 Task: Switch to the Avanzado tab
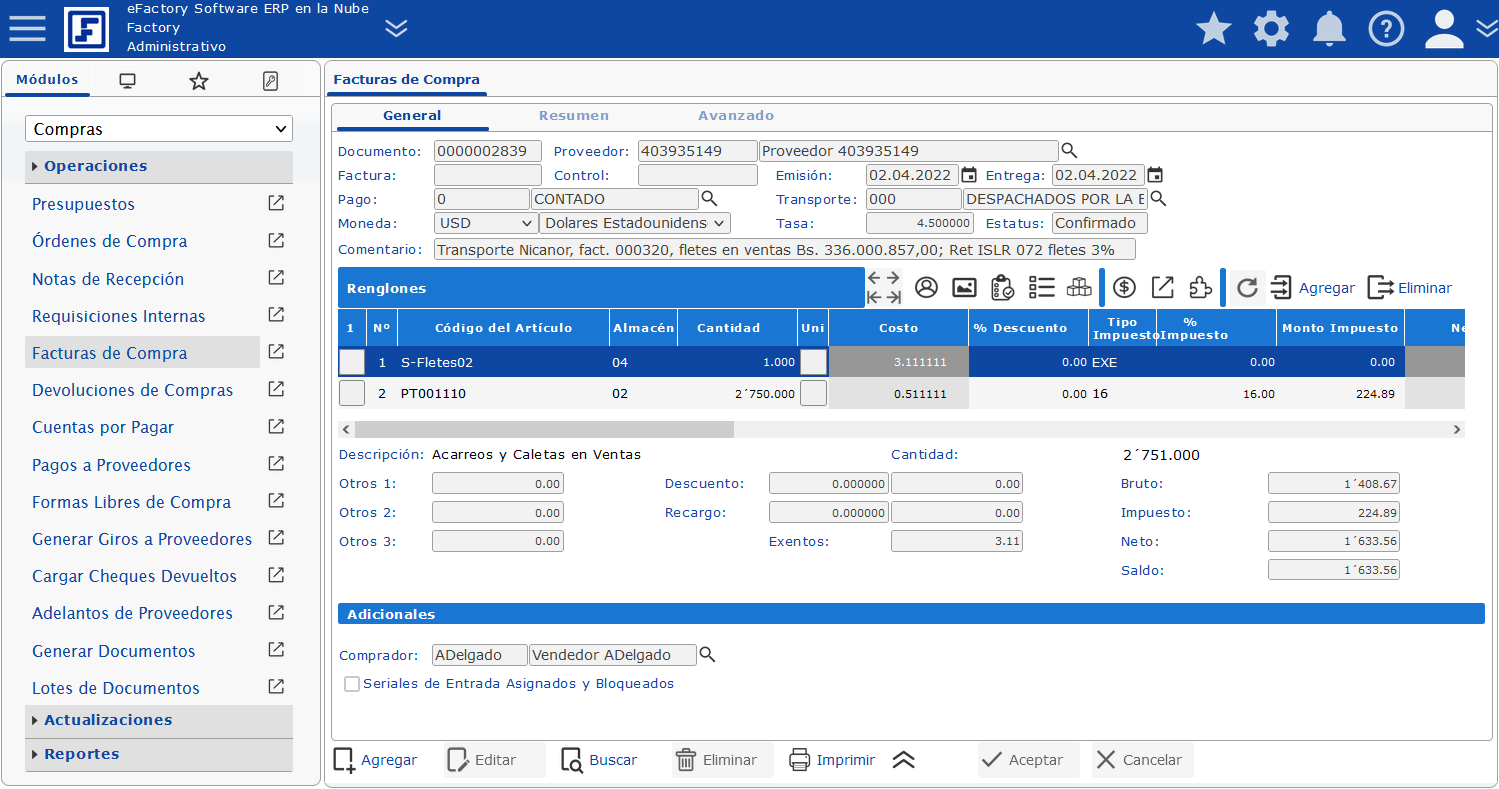[x=736, y=116]
